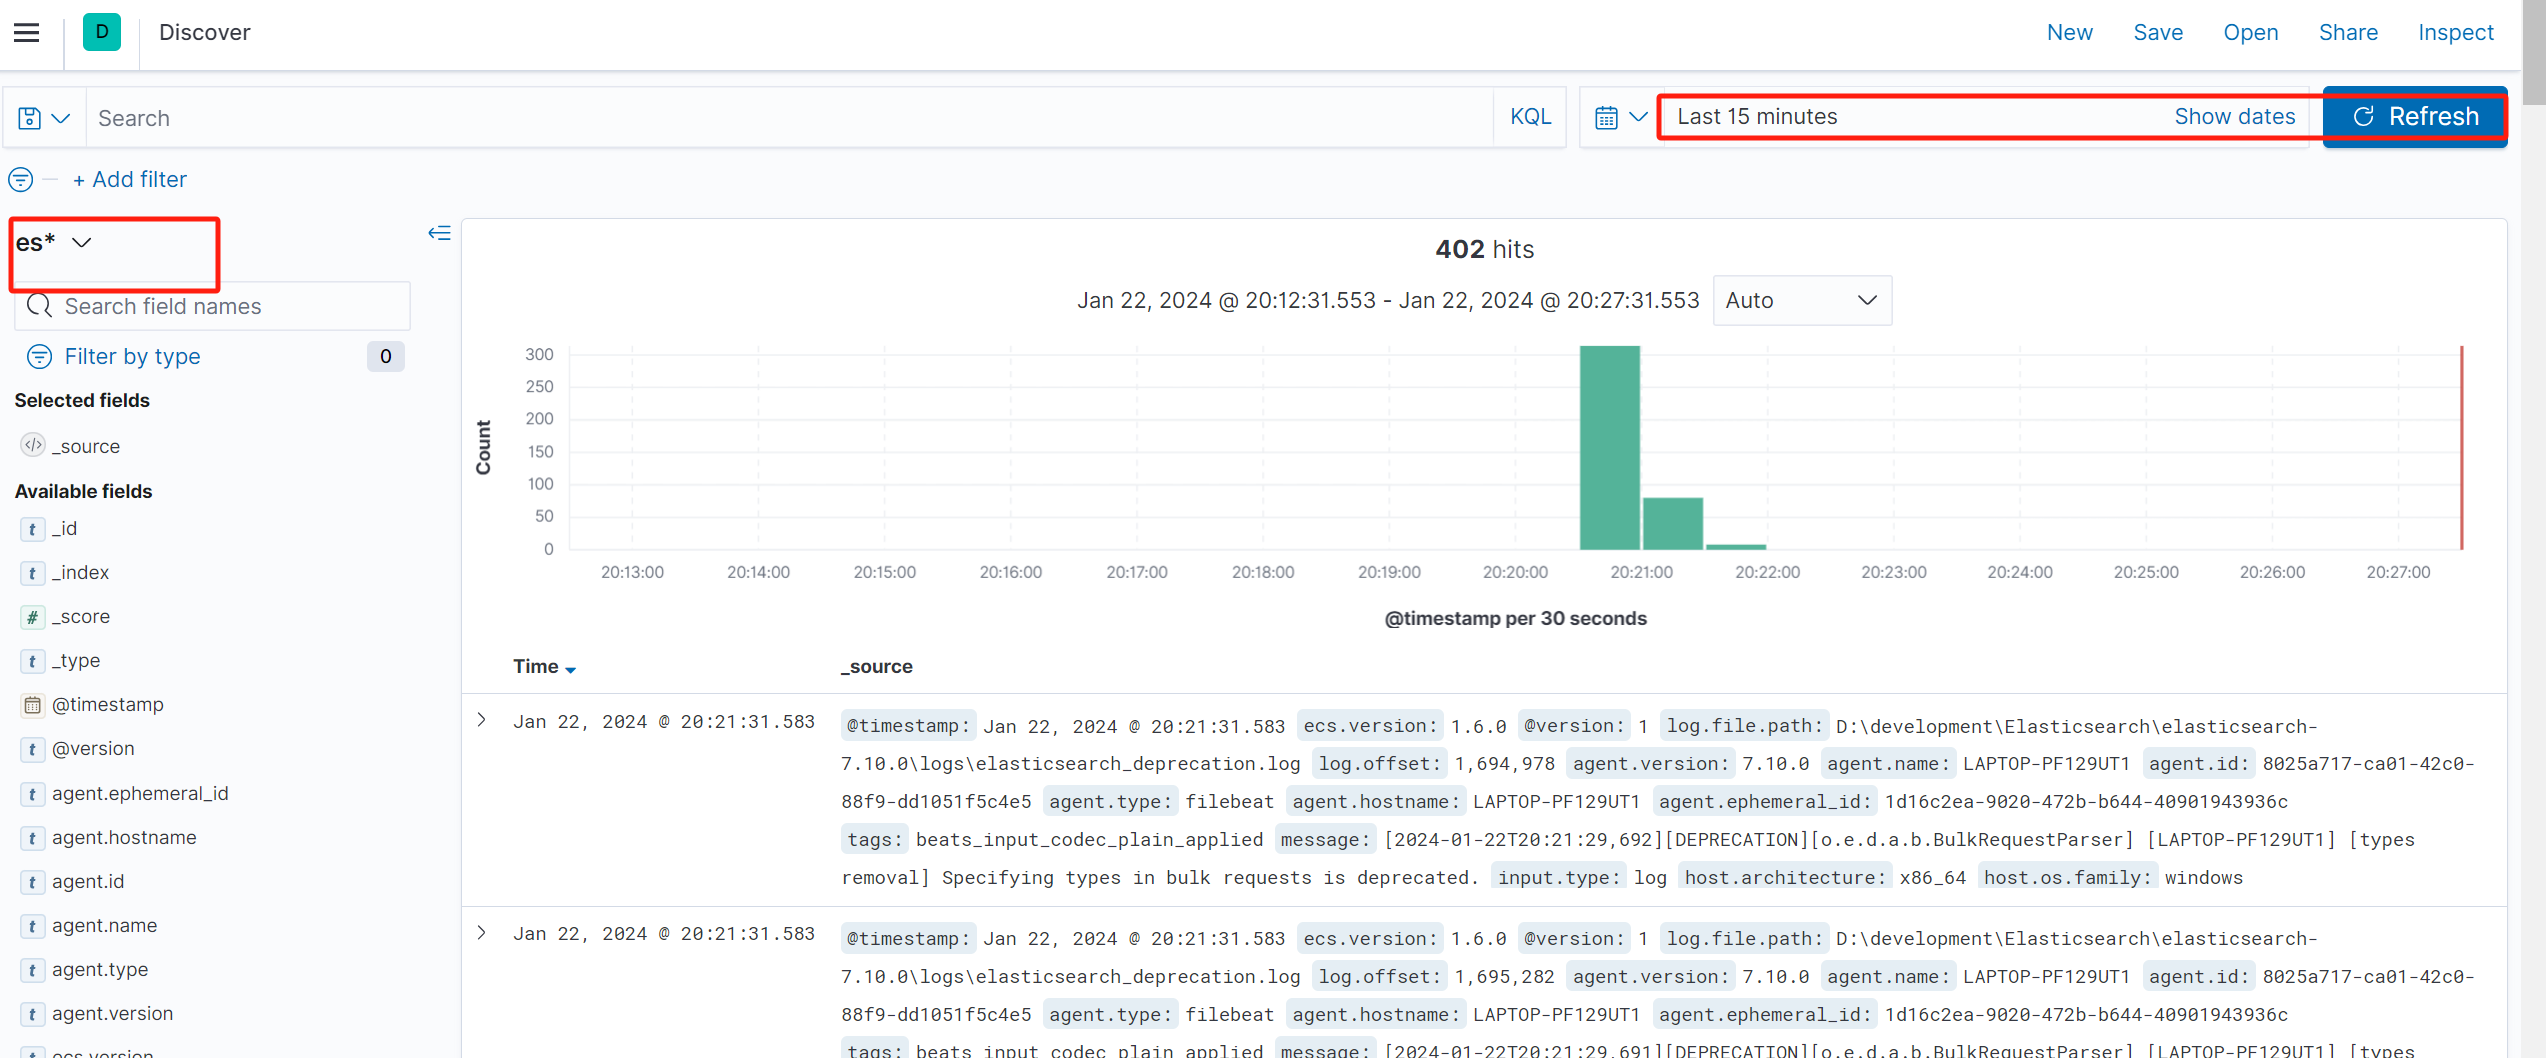This screenshot has width=2546, height=1058.
Task: Click Open in top menu
Action: point(2250,32)
